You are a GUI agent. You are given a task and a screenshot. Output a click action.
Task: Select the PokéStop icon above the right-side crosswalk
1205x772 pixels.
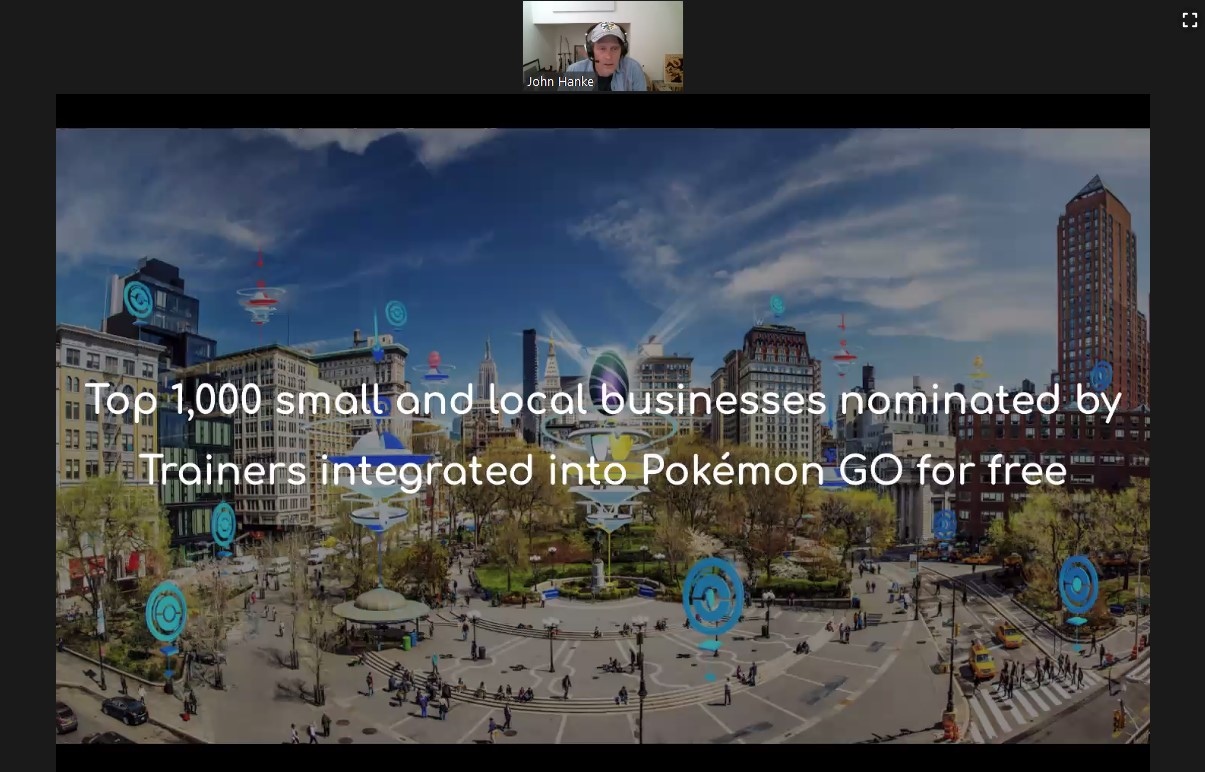(x=1078, y=584)
